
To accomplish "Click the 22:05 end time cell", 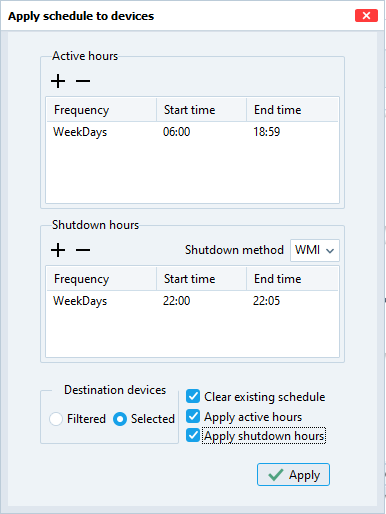I will click(x=267, y=301).
